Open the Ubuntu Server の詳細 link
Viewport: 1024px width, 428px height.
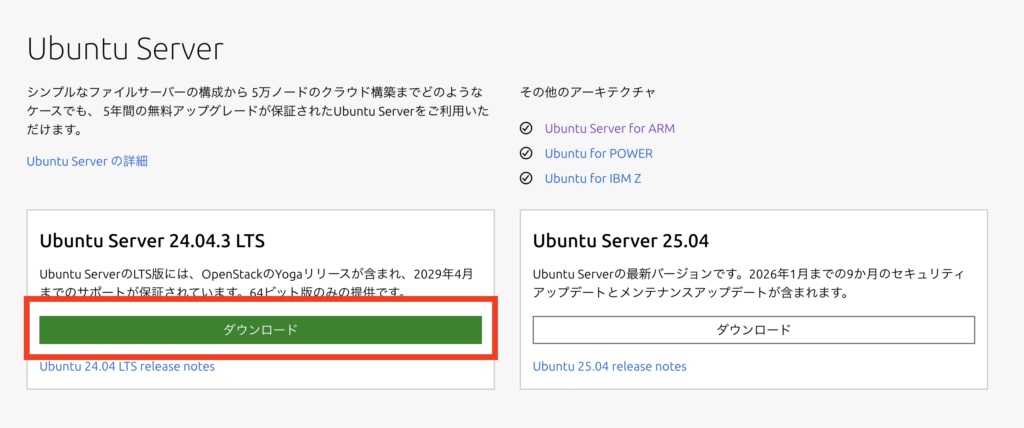click(x=87, y=161)
